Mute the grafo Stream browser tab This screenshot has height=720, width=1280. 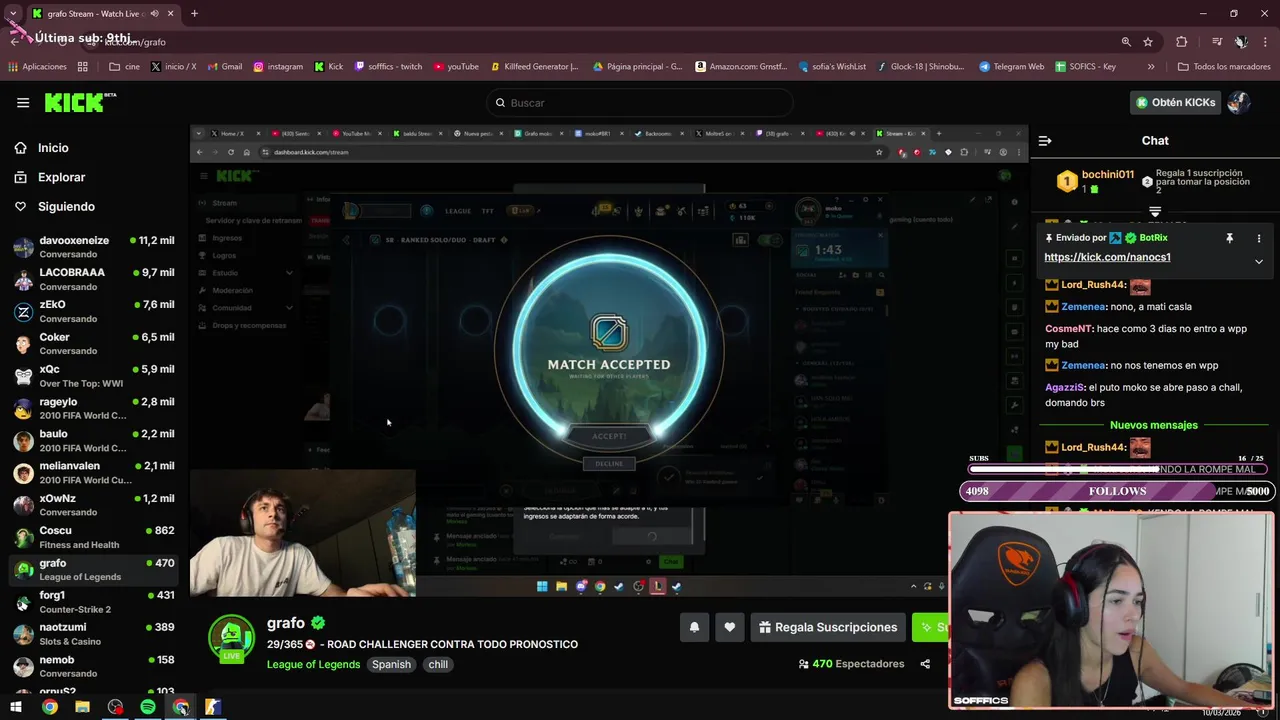click(x=154, y=13)
